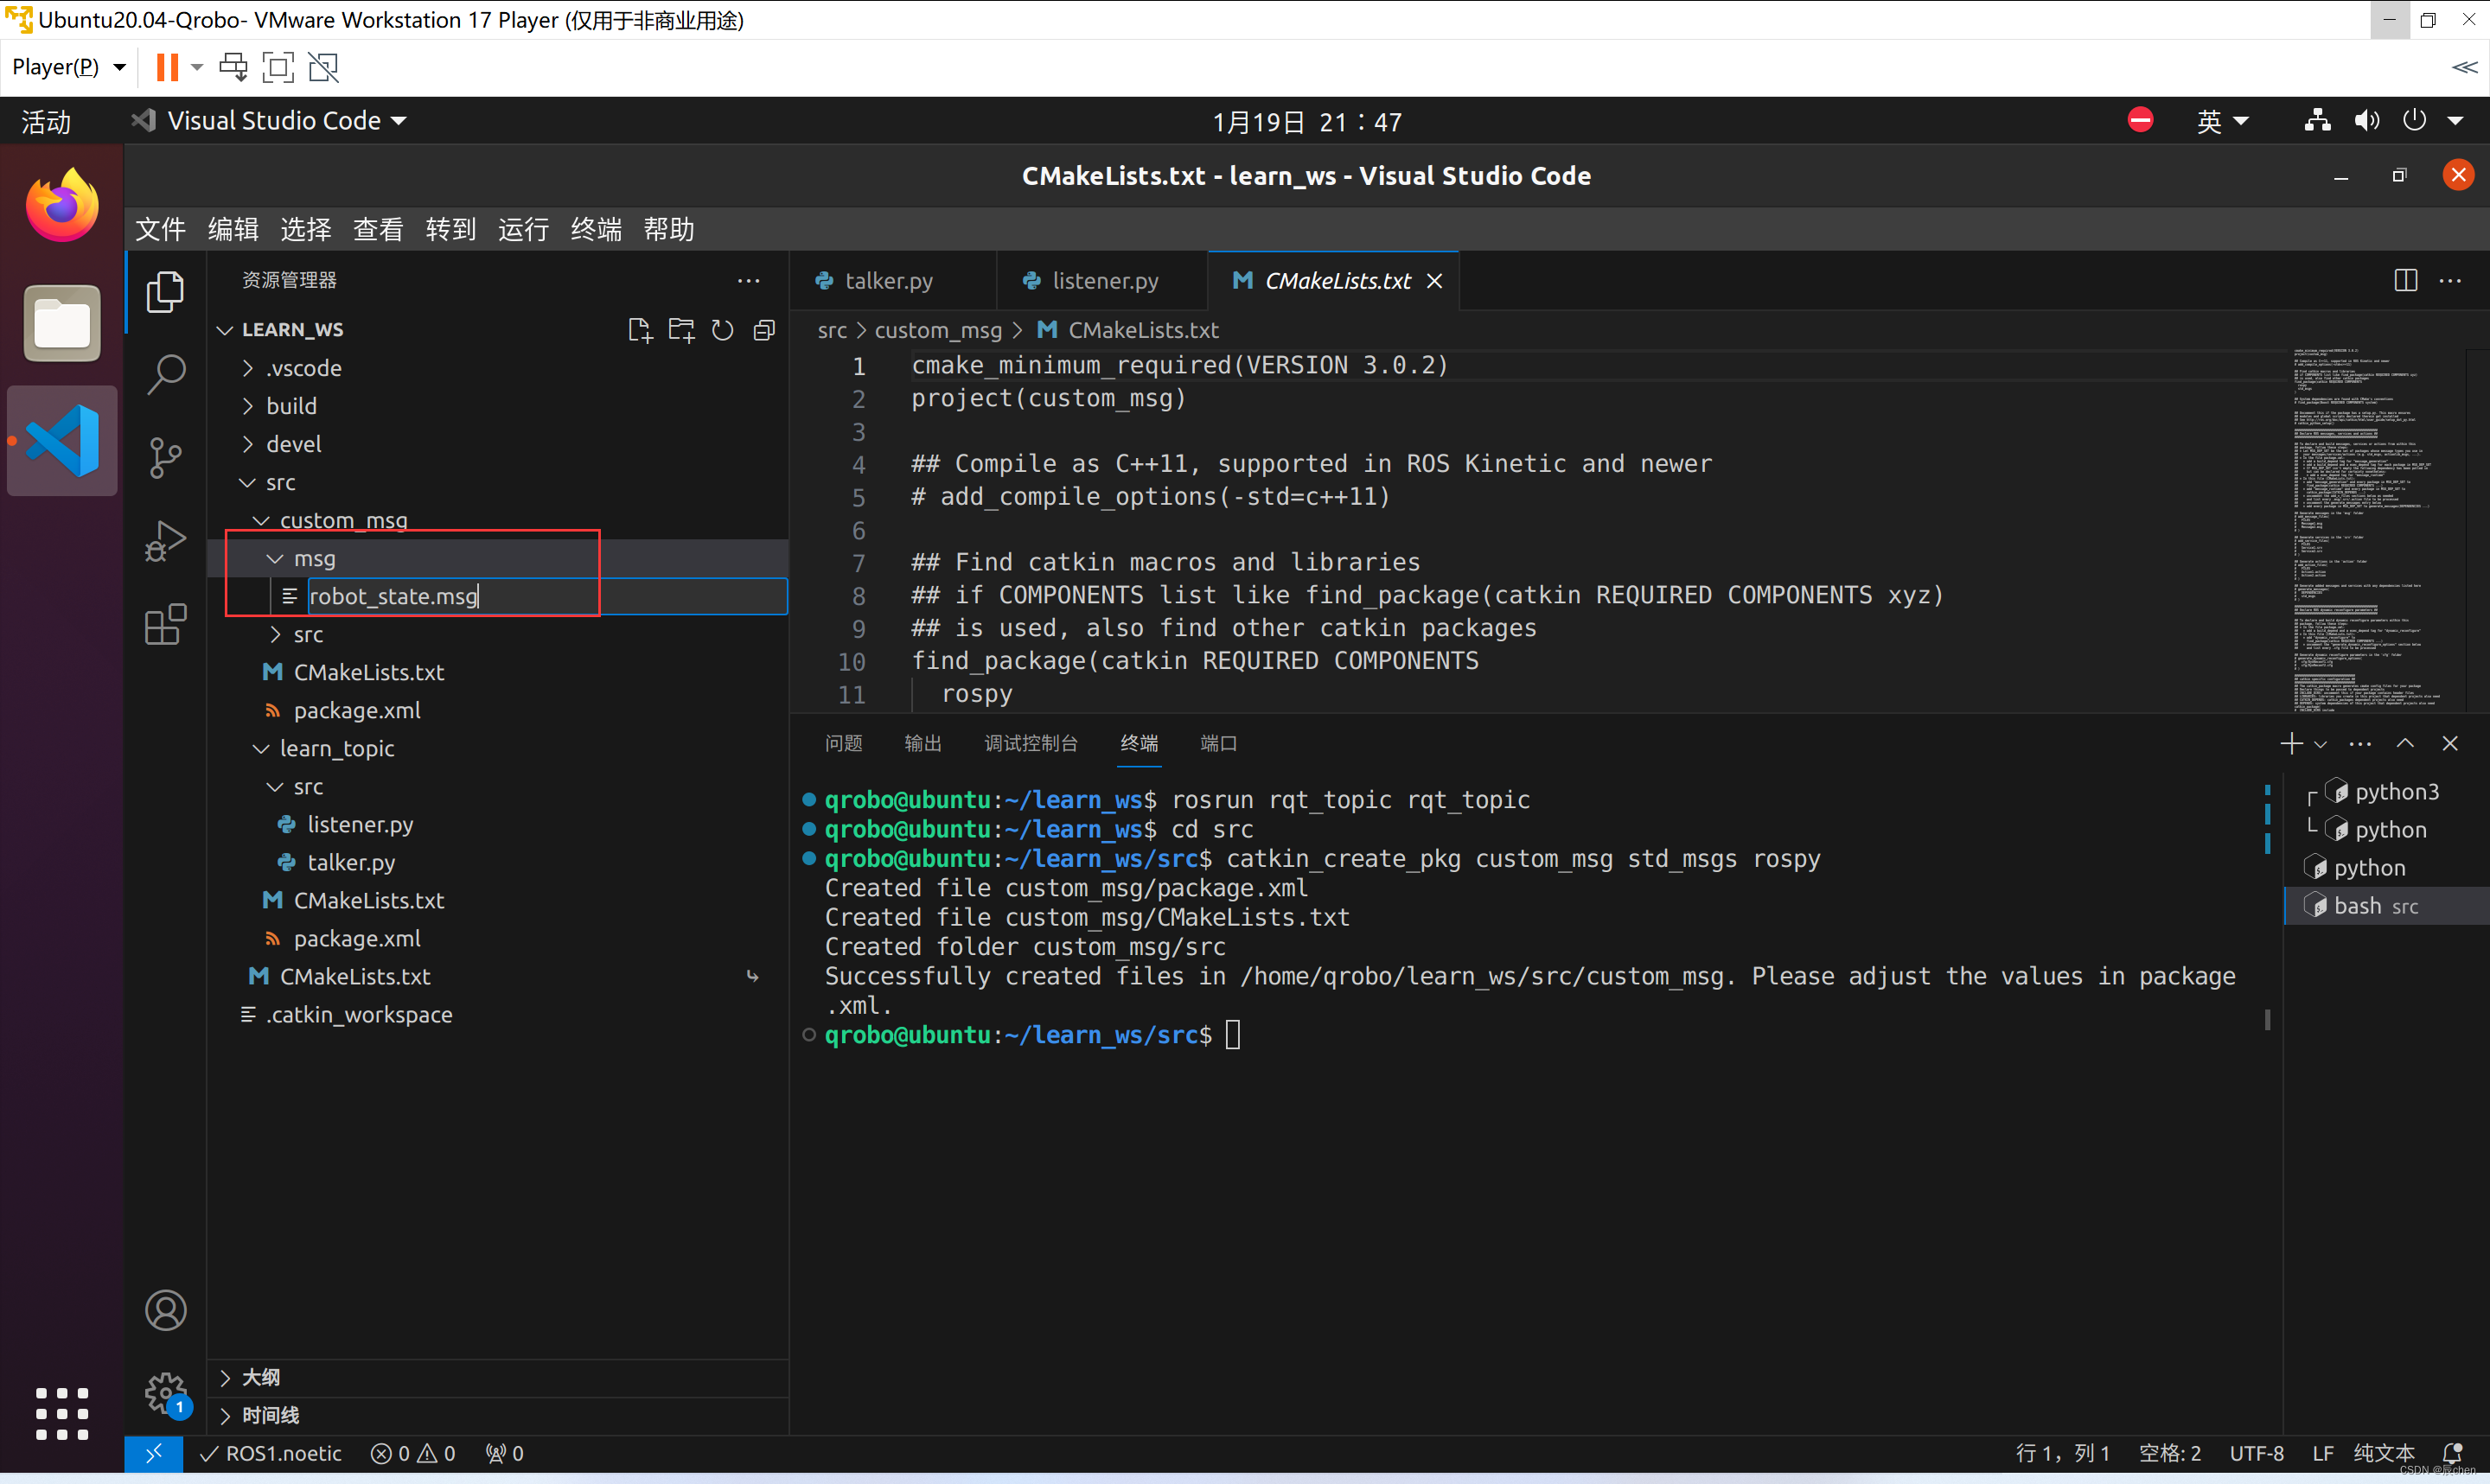Switch to the 调试控制台 debug console tab

click(x=1031, y=743)
